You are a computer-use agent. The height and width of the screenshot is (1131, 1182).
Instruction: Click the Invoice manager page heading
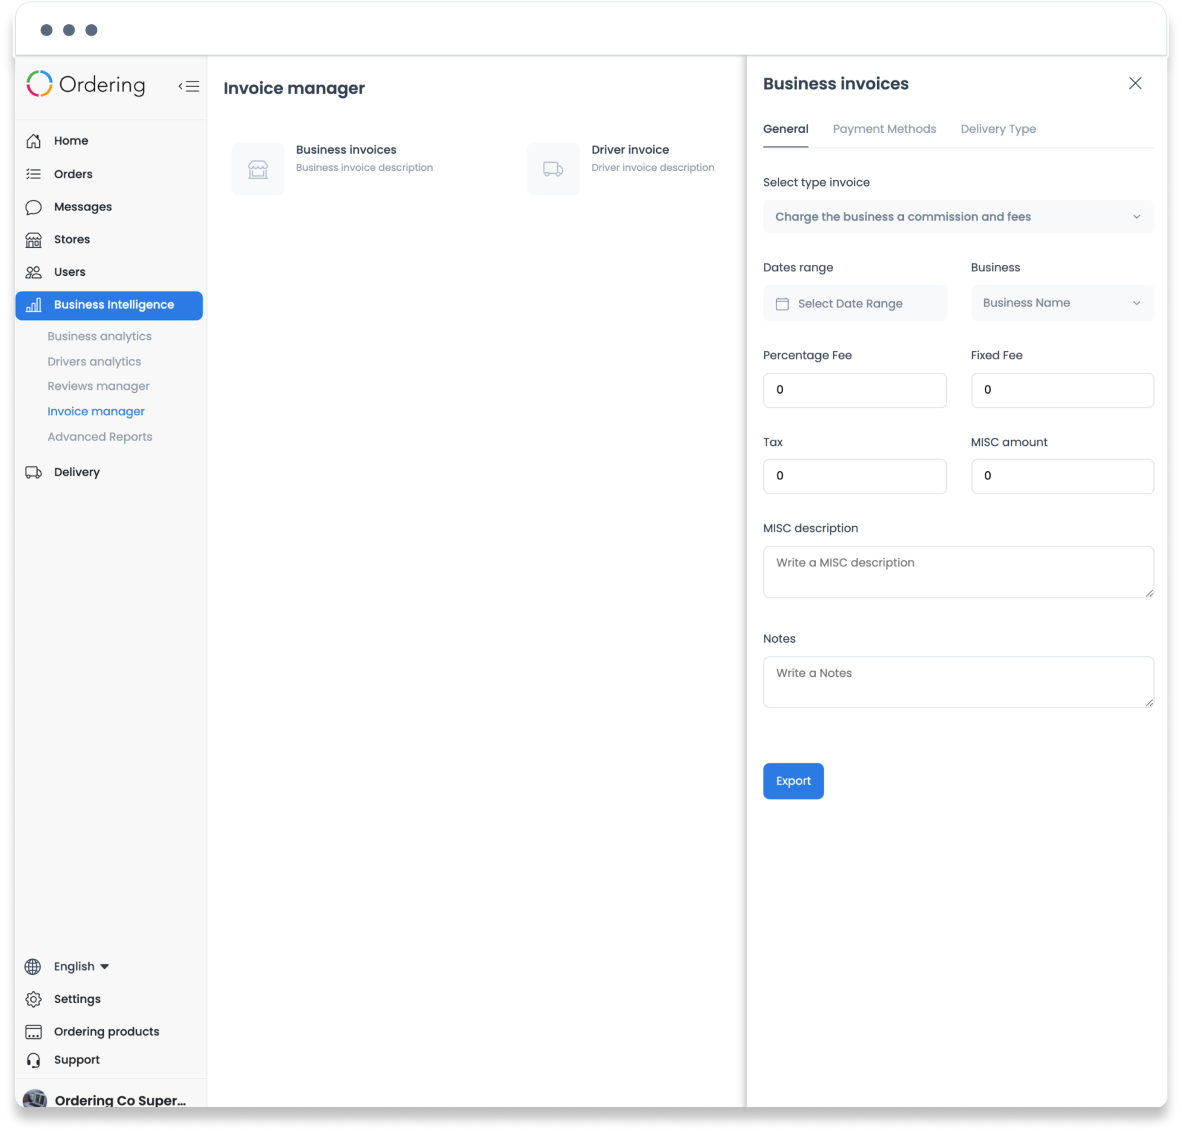[x=294, y=88]
